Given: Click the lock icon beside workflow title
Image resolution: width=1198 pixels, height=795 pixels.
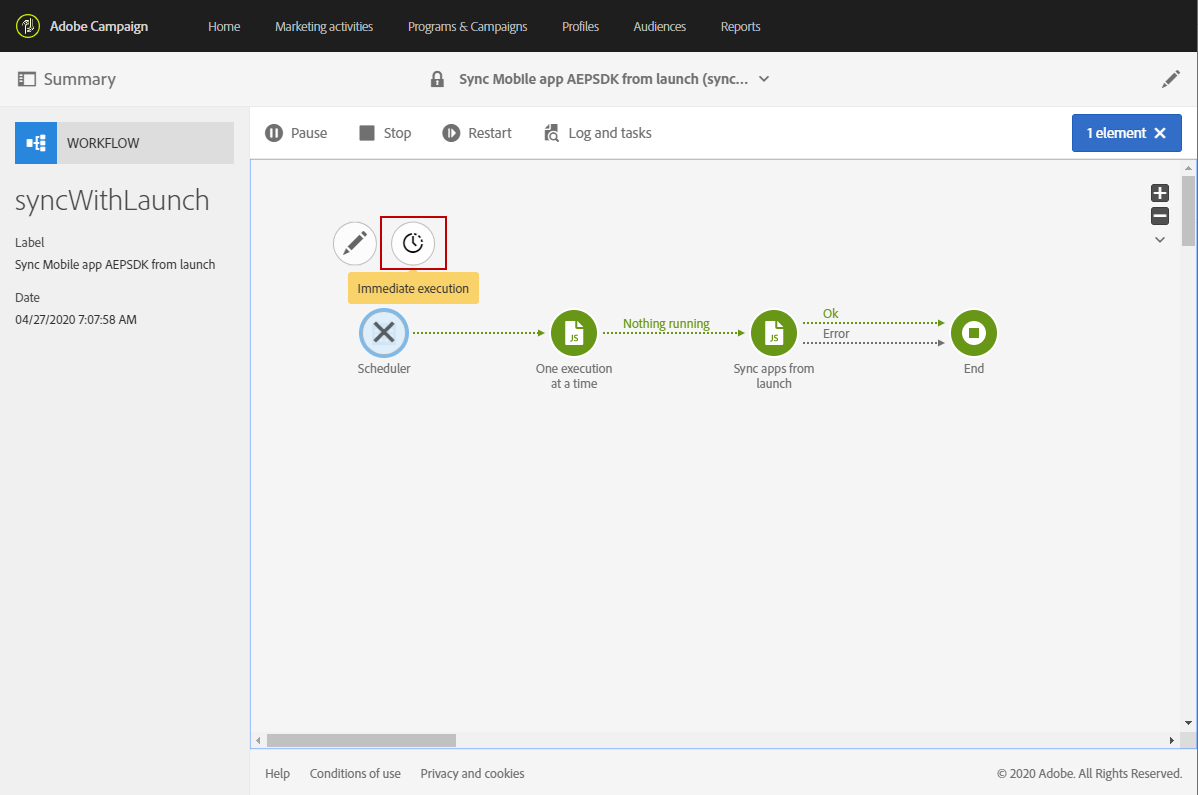Looking at the screenshot, I should point(437,79).
